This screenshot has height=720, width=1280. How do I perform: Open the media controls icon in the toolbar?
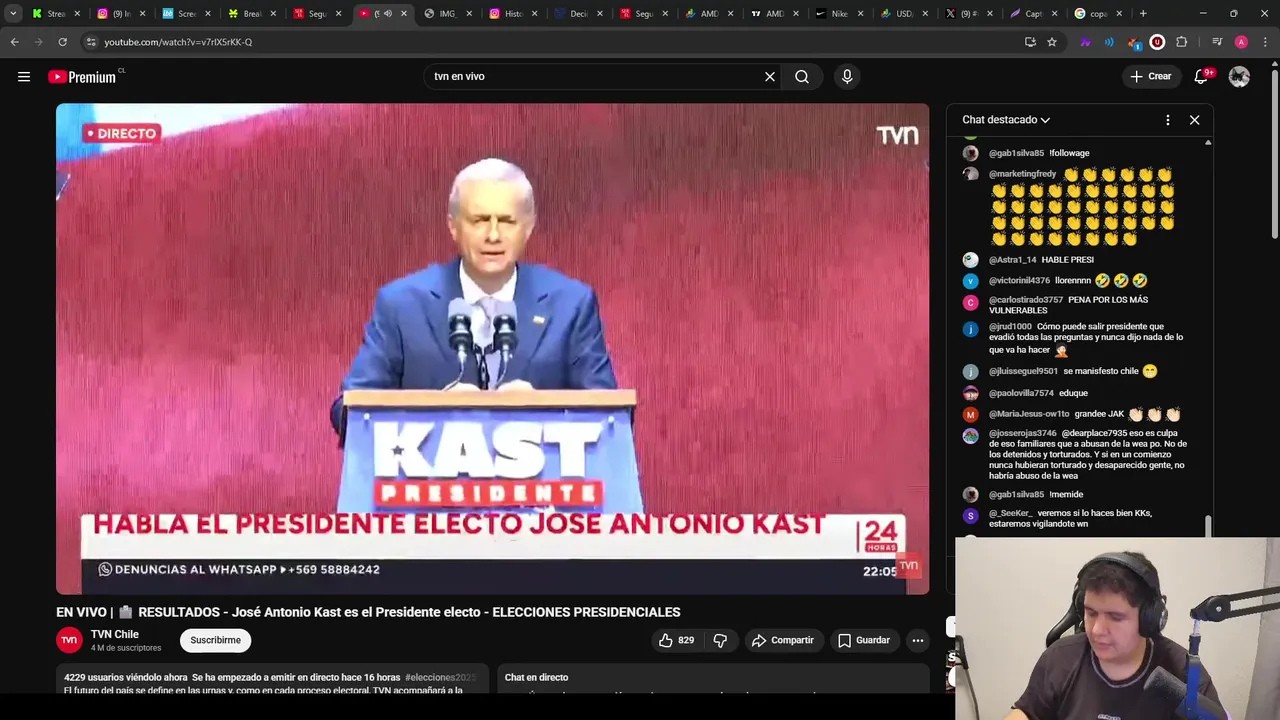click(x=1217, y=42)
